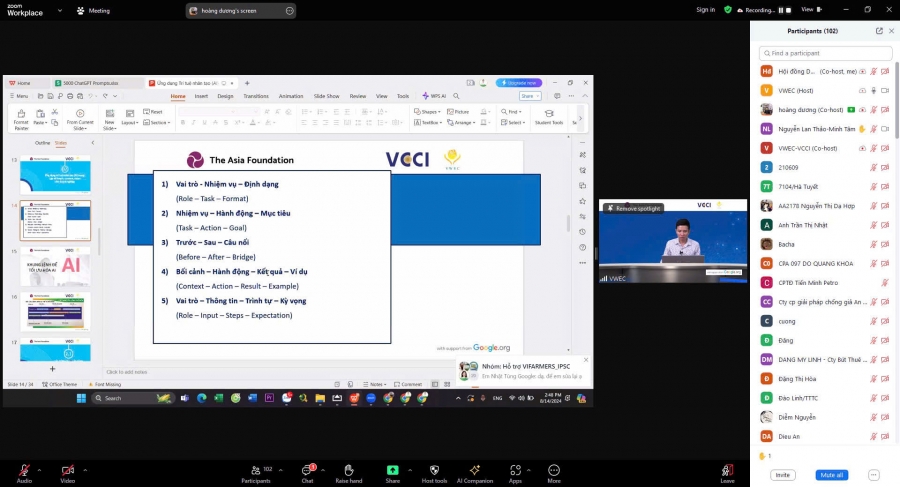Open the AI Companion panel
The height and width of the screenshot is (487, 900).
(474, 470)
